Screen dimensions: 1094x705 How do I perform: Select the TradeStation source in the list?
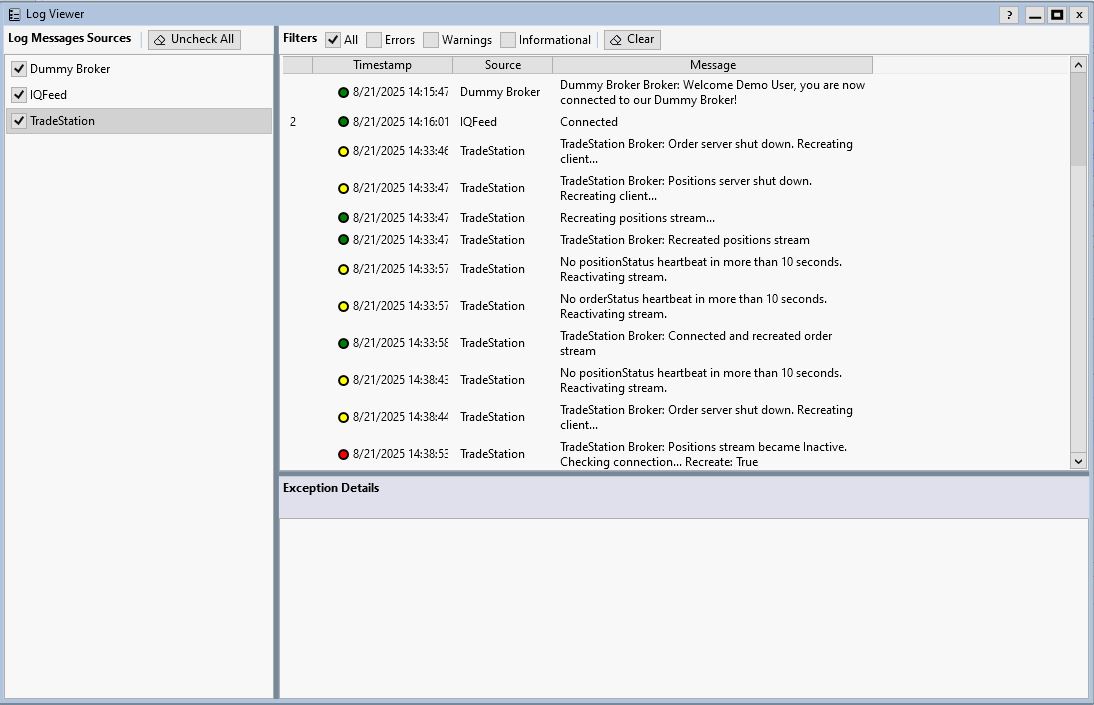(63, 121)
